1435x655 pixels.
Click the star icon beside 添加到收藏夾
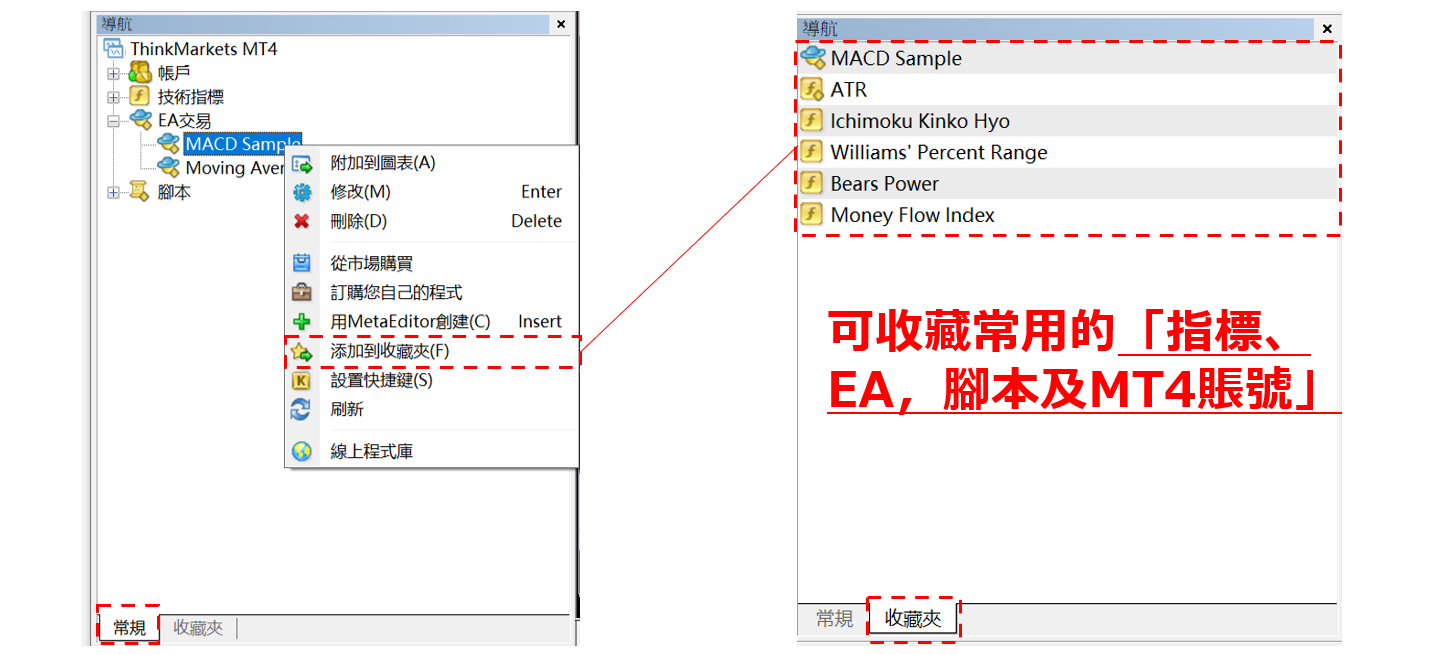[x=301, y=352]
